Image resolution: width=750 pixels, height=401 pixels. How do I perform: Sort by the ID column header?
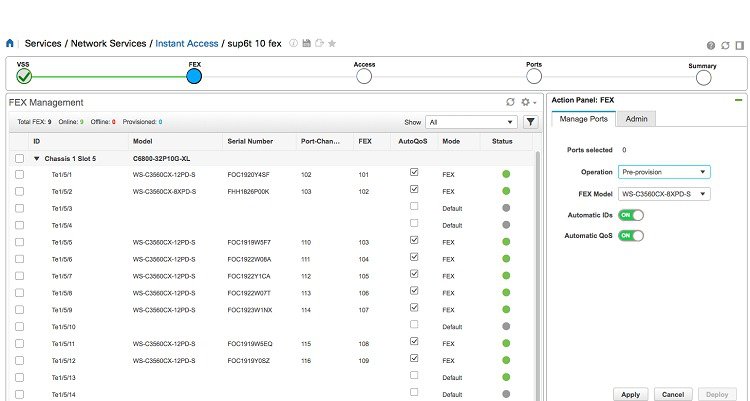(37, 141)
